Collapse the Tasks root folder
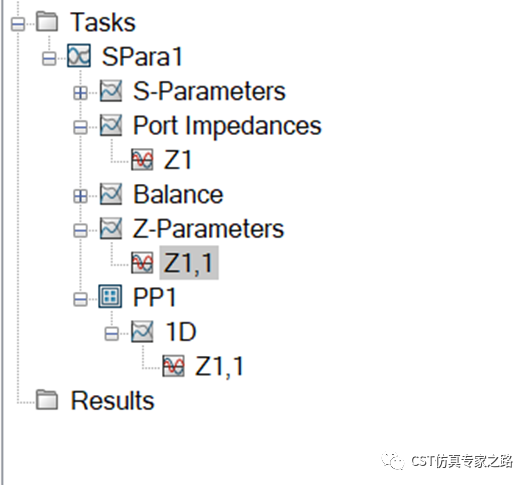The height and width of the screenshot is (485, 529). point(18,24)
